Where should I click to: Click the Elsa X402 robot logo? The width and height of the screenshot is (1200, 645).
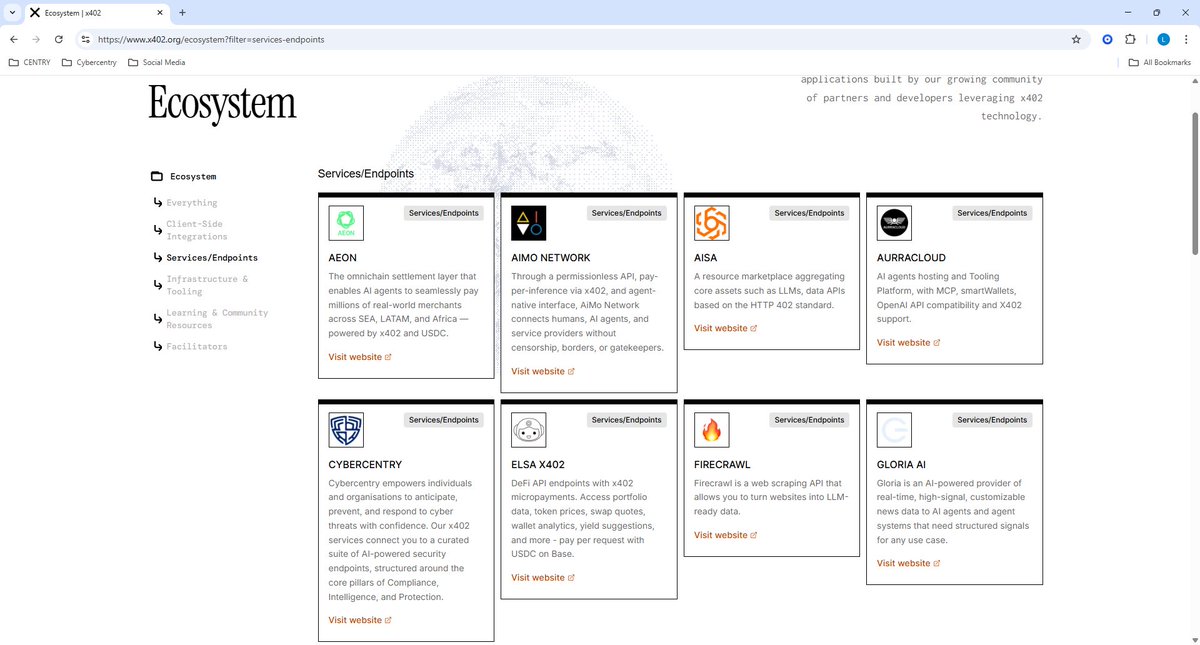[528, 430]
